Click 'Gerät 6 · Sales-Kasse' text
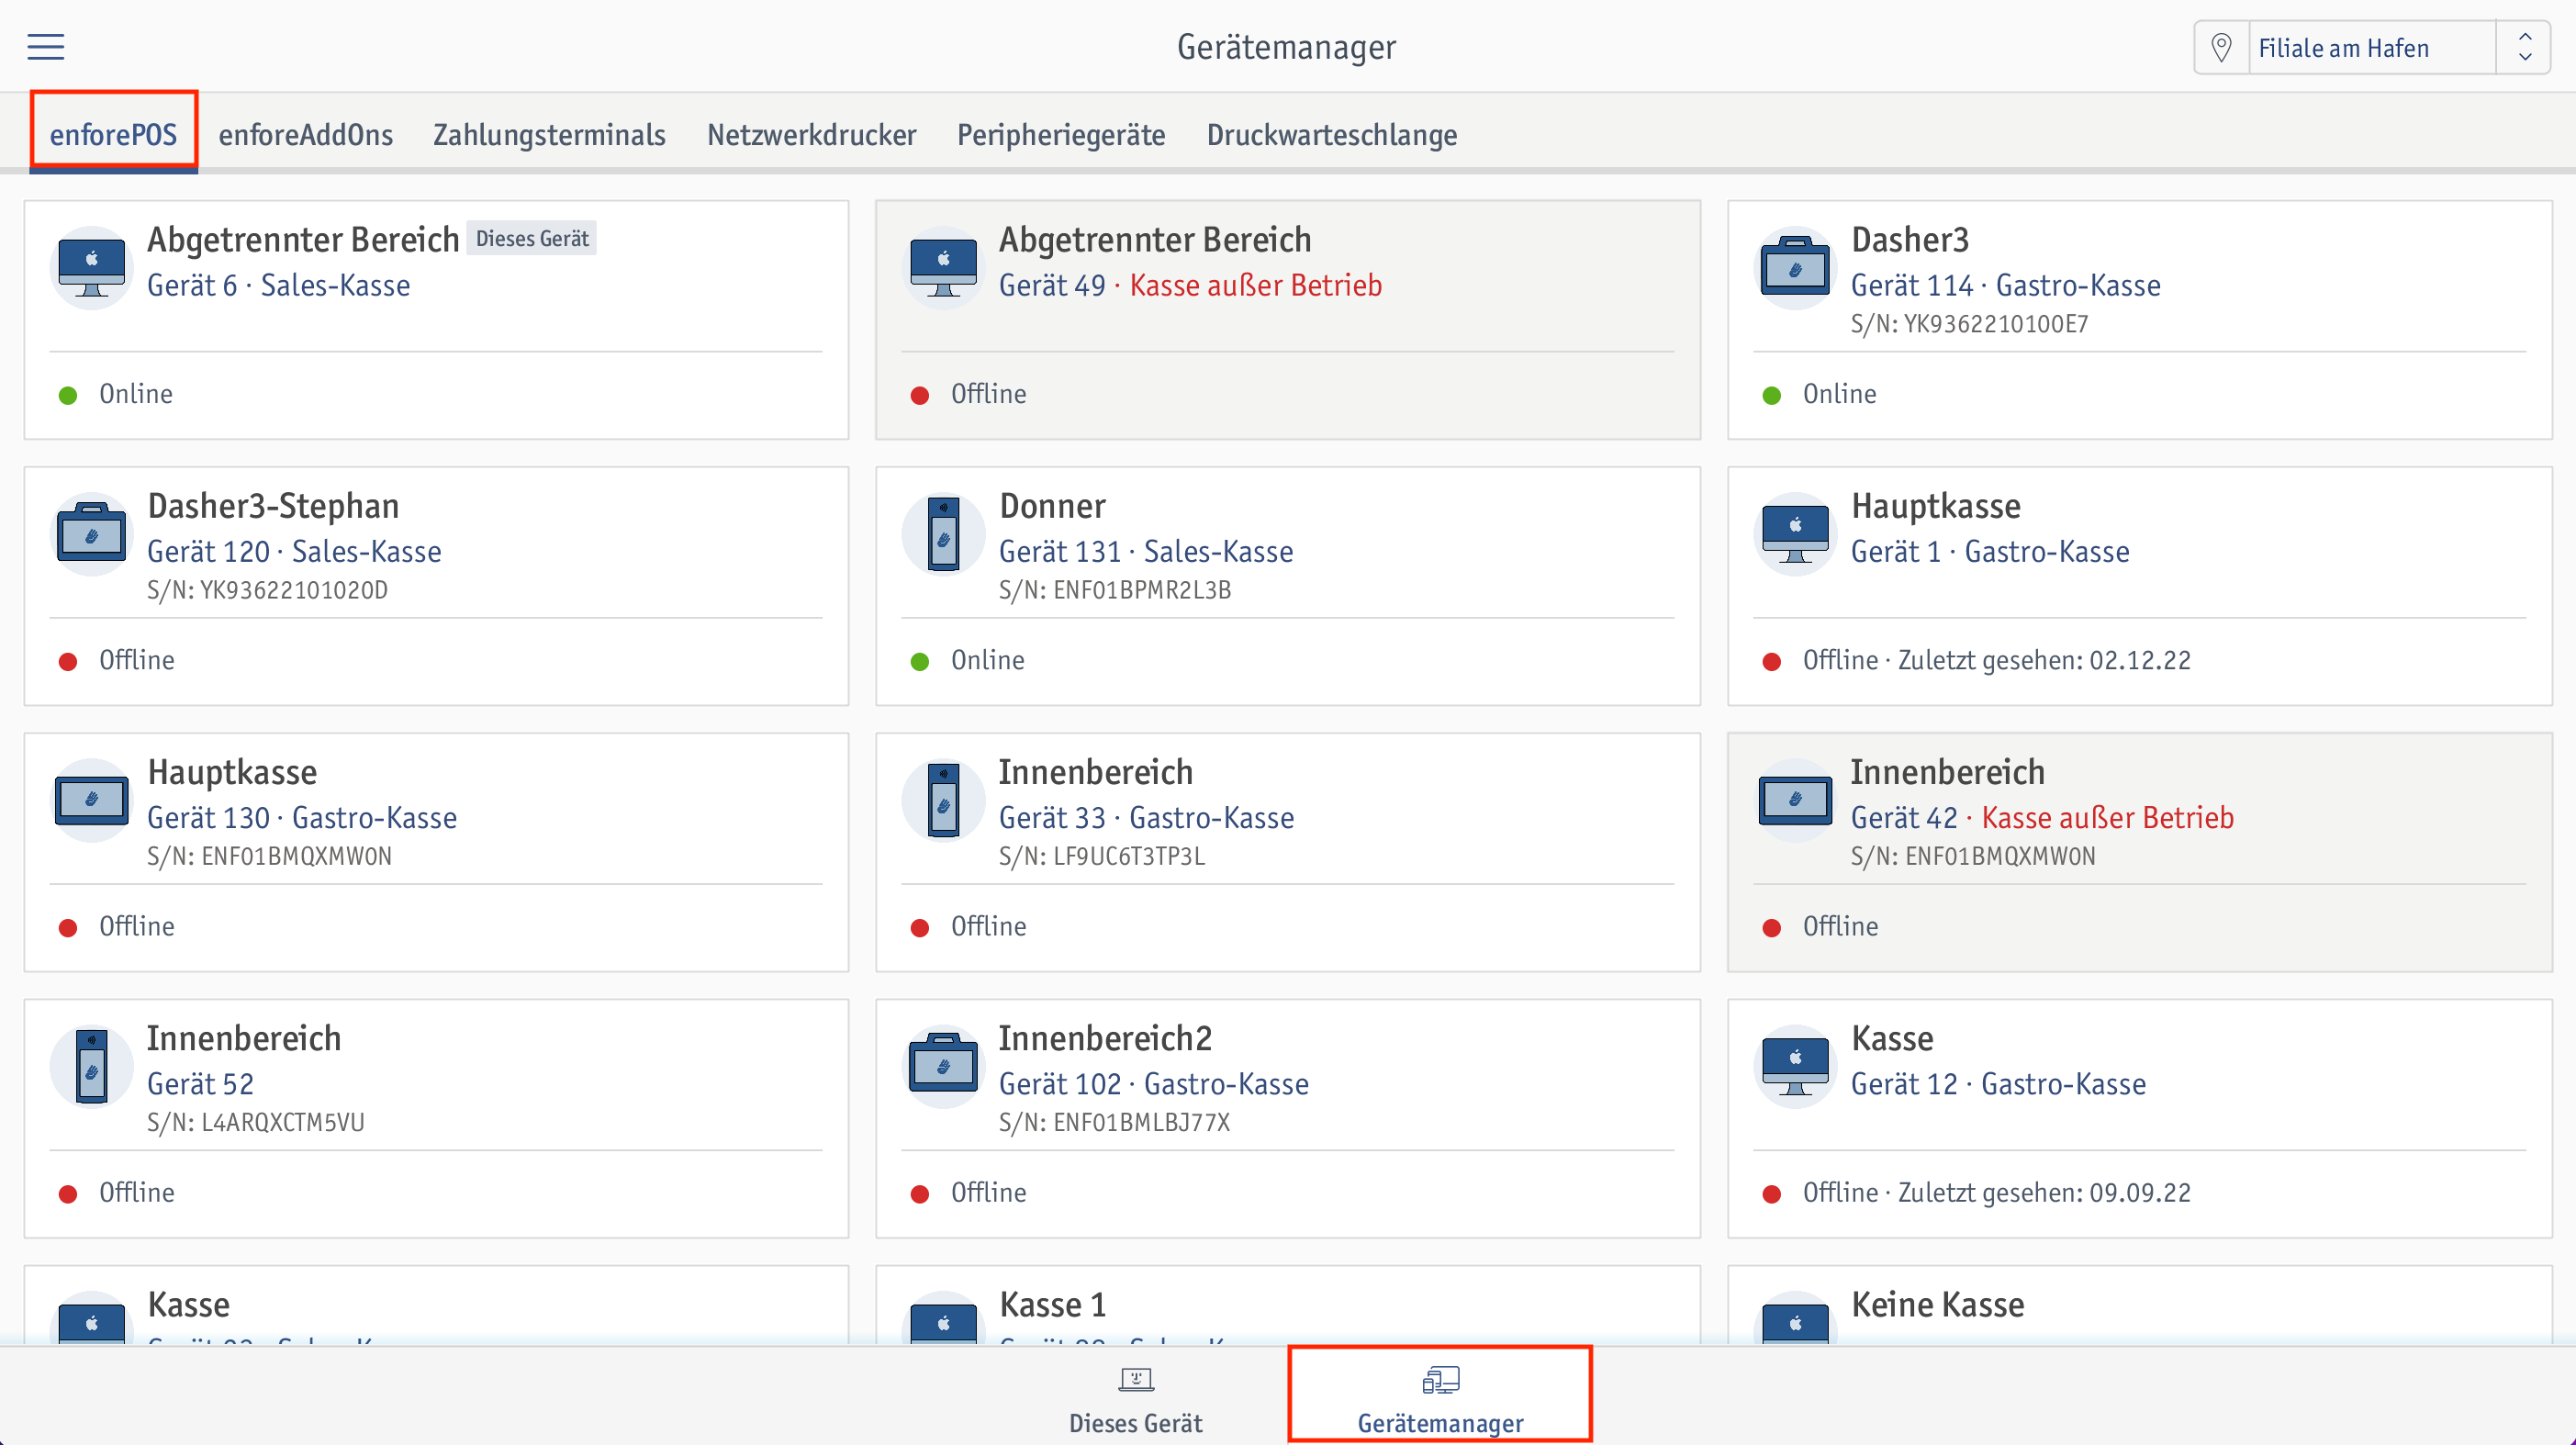 point(278,285)
